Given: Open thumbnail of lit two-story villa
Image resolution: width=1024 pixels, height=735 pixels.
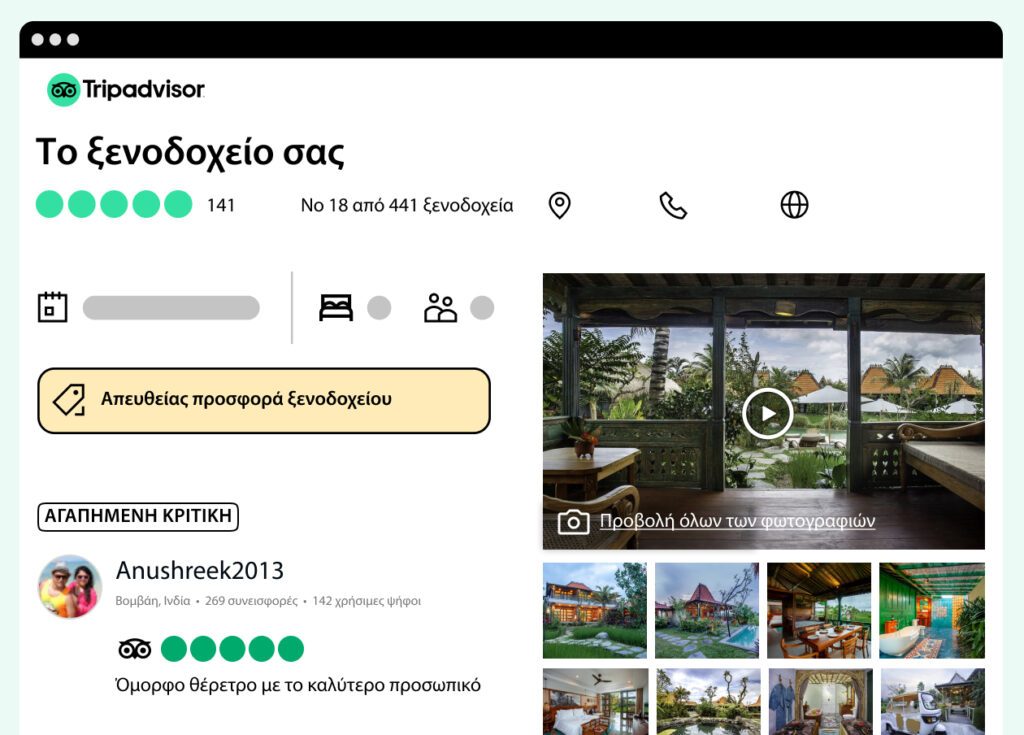Looking at the screenshot, I should coord(595,610).
